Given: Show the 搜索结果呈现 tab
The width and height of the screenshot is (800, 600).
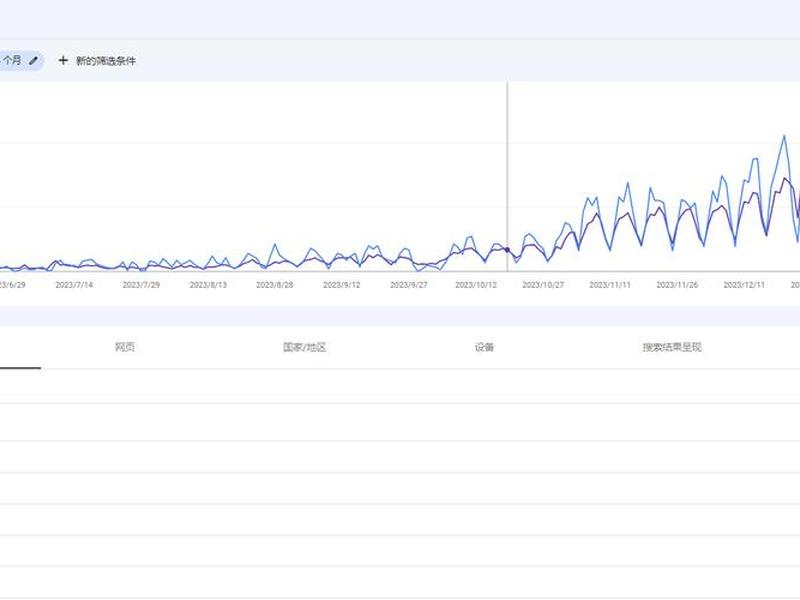Looking at the screenshot, I should (672, 347).
